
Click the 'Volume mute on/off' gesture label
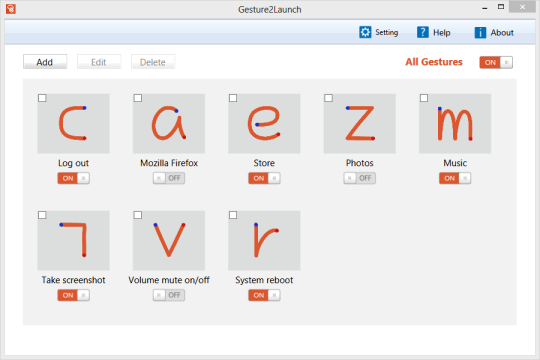coord(169,280)
